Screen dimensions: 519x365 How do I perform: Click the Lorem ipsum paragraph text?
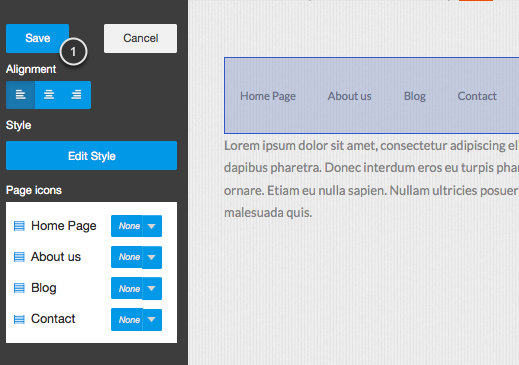coord(371,179)
